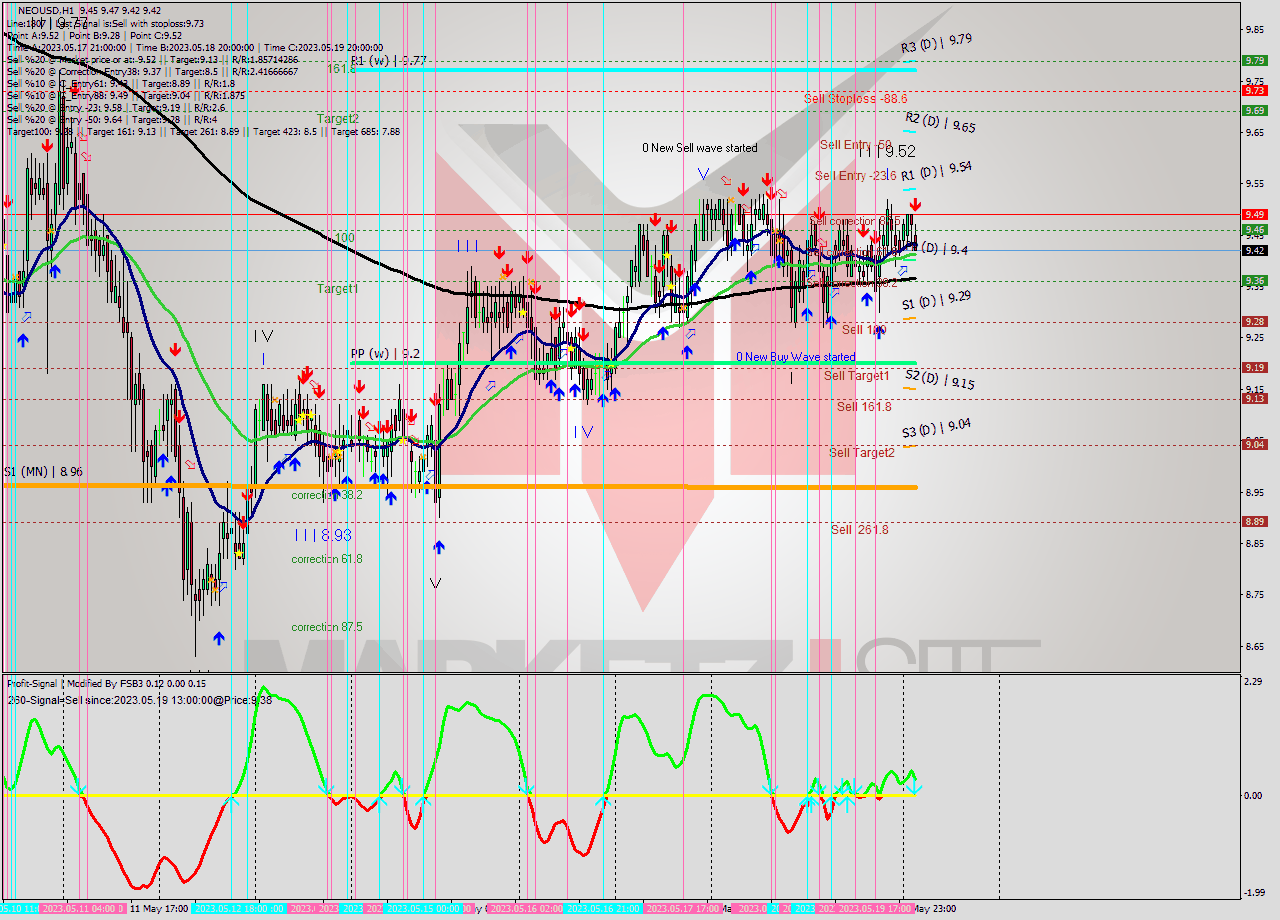This screenshot has height=920, width=1280.
Task: Click the red 9.49 price tag on axis
Action: coord(1254,214)
